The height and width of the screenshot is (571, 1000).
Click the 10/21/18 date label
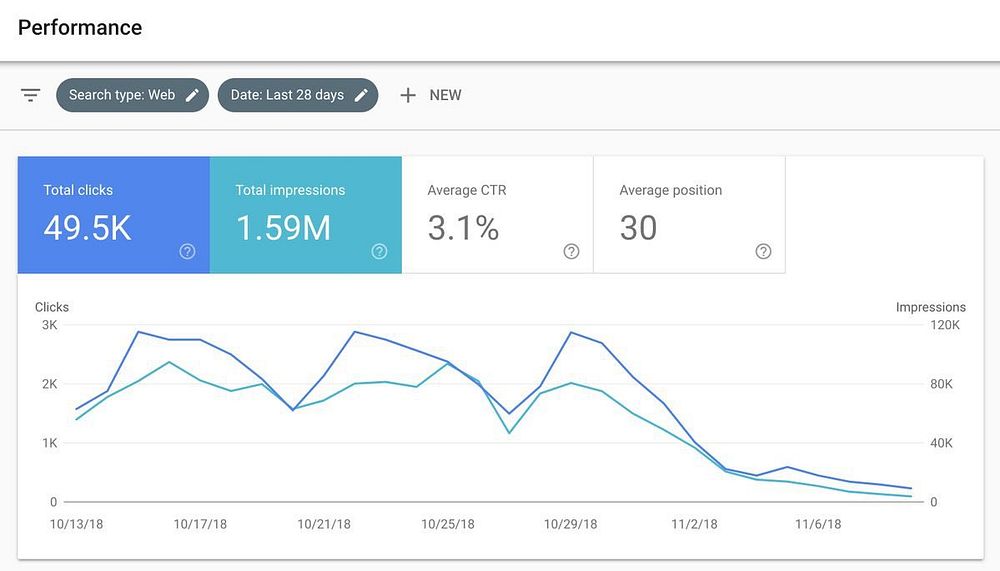click(324, 524)
